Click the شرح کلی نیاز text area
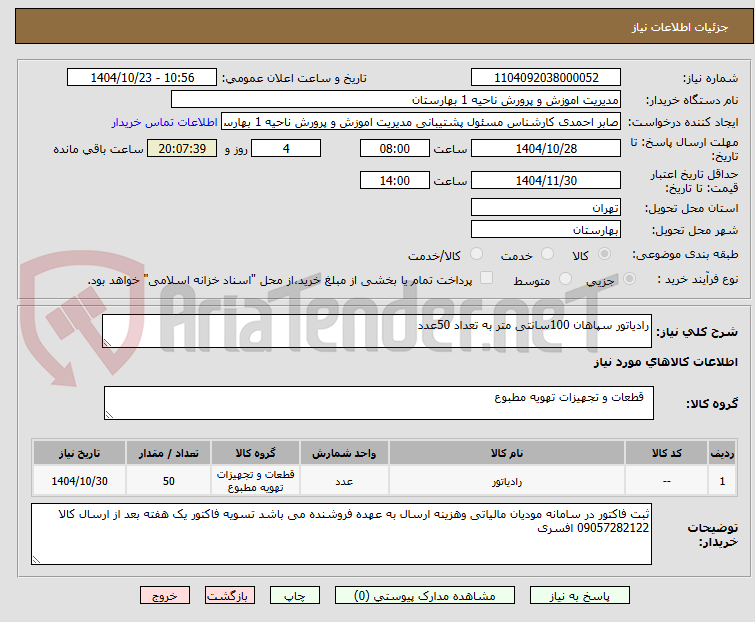Image resolution: width=755 pixels, height=622 pixels. 377,331
